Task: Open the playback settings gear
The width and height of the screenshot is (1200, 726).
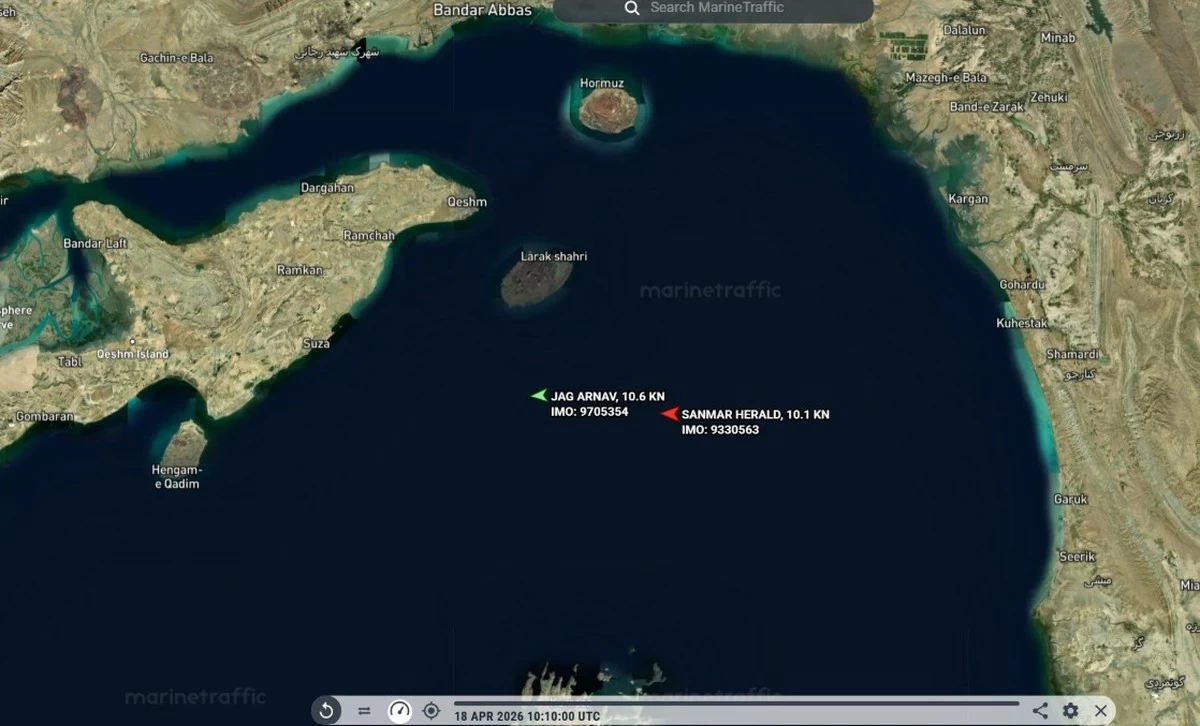Action: (1069, 709)
